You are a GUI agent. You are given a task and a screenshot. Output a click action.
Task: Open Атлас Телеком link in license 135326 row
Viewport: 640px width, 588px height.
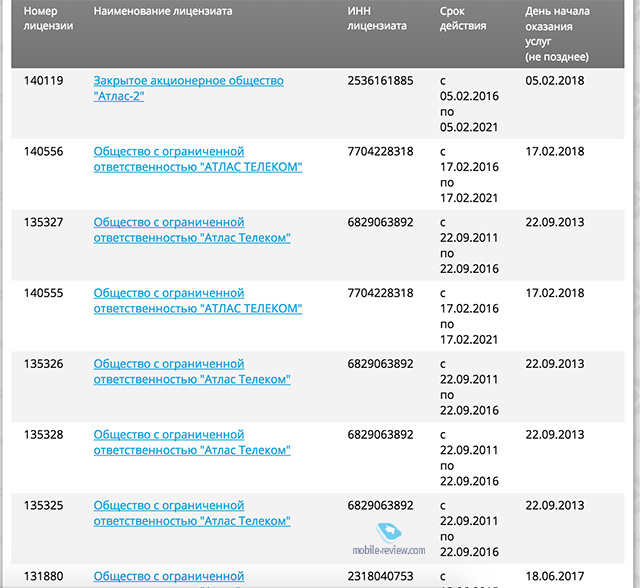click(192, 372)
